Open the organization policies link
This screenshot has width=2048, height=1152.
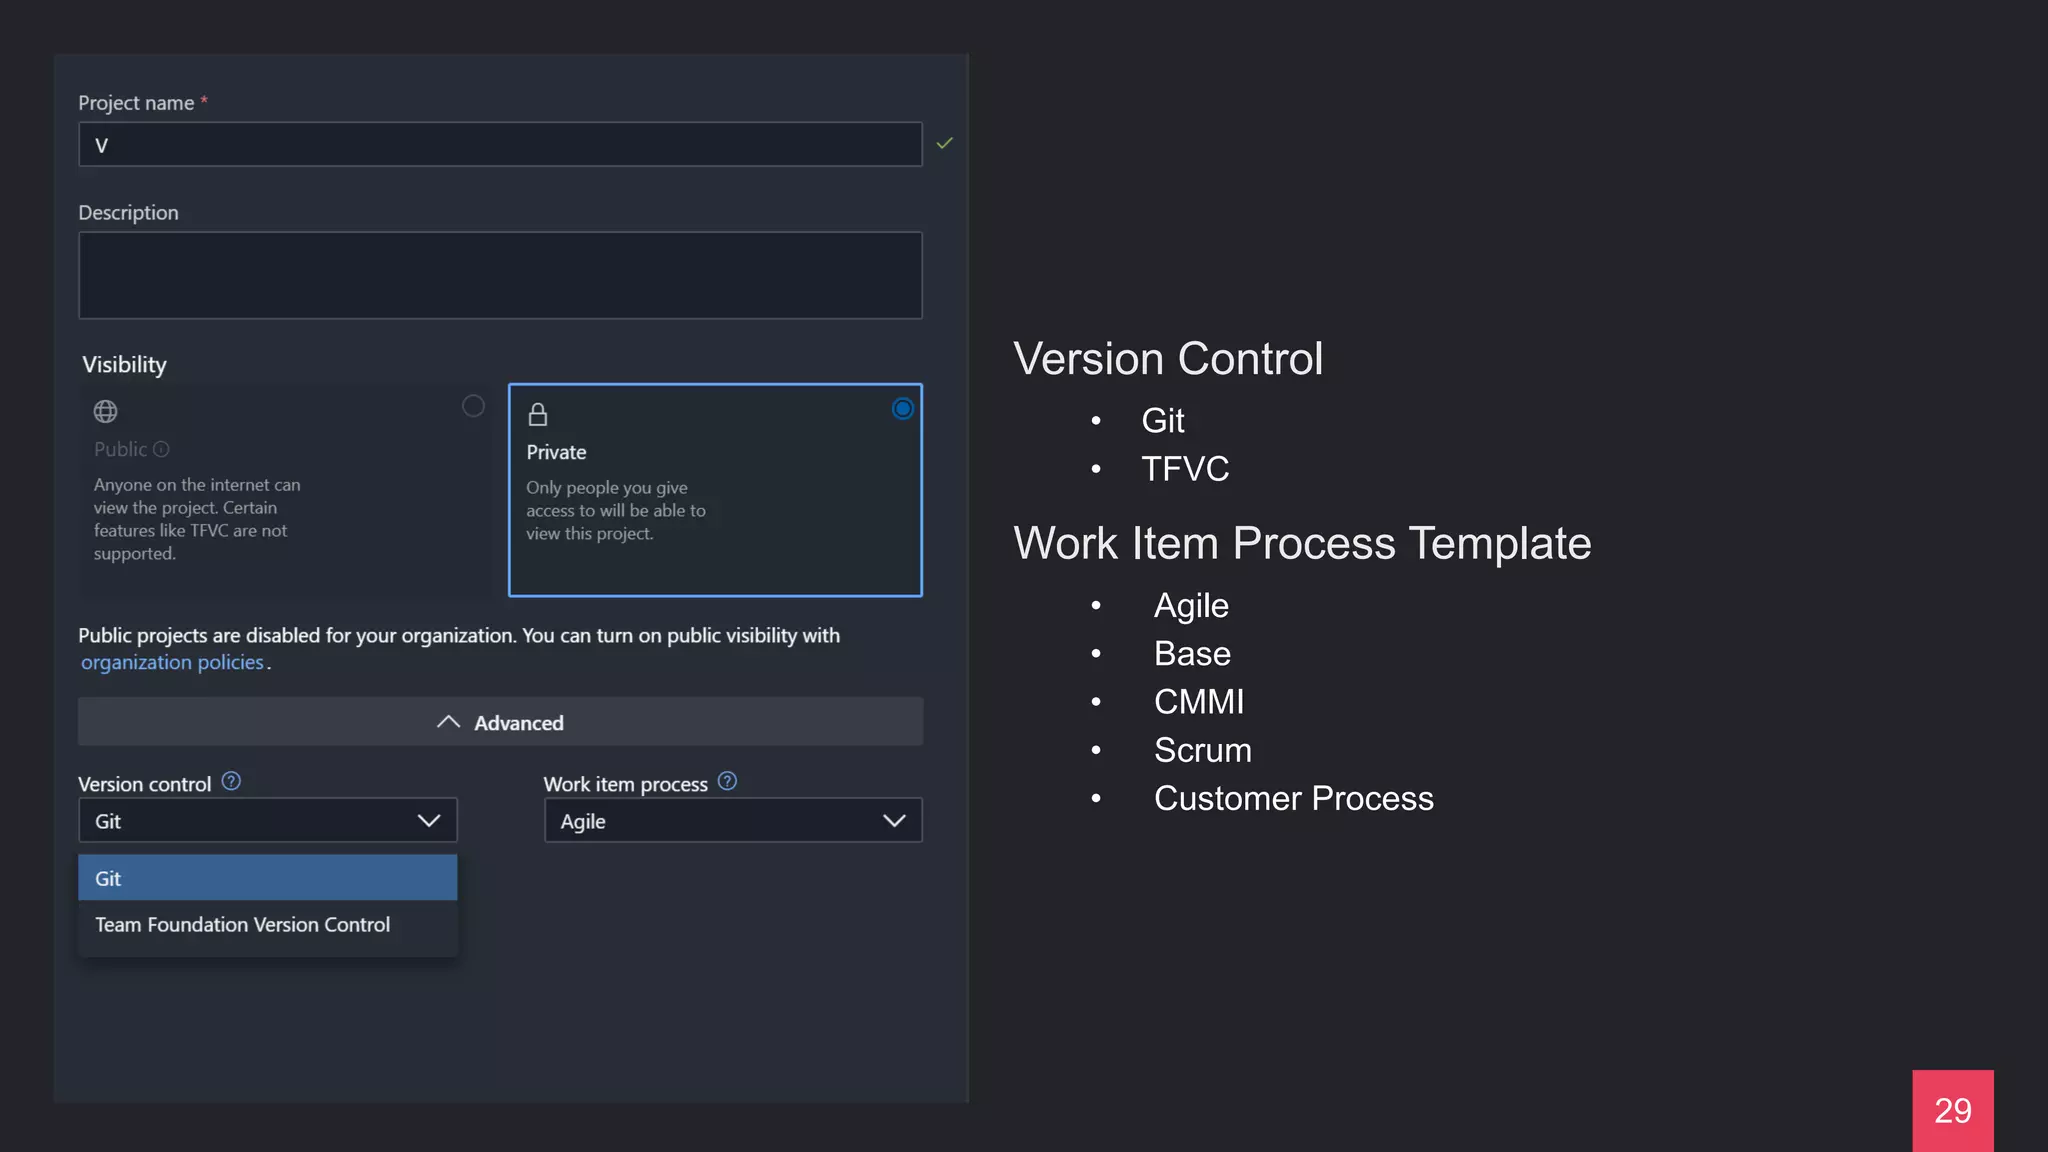tap(172, 662)
